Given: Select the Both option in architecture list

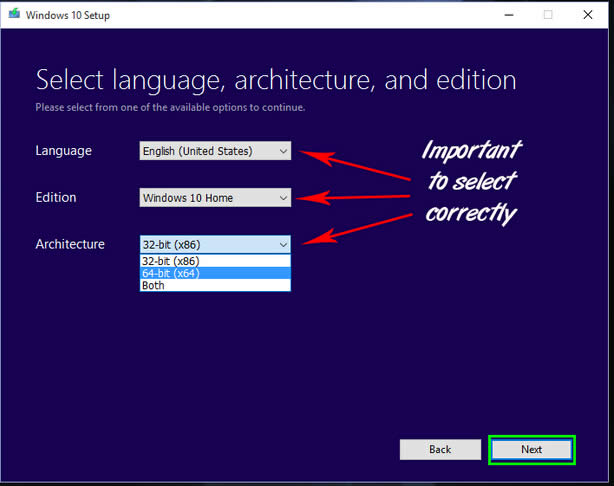Looking at the screenshot, I should (x=215, y=285).
